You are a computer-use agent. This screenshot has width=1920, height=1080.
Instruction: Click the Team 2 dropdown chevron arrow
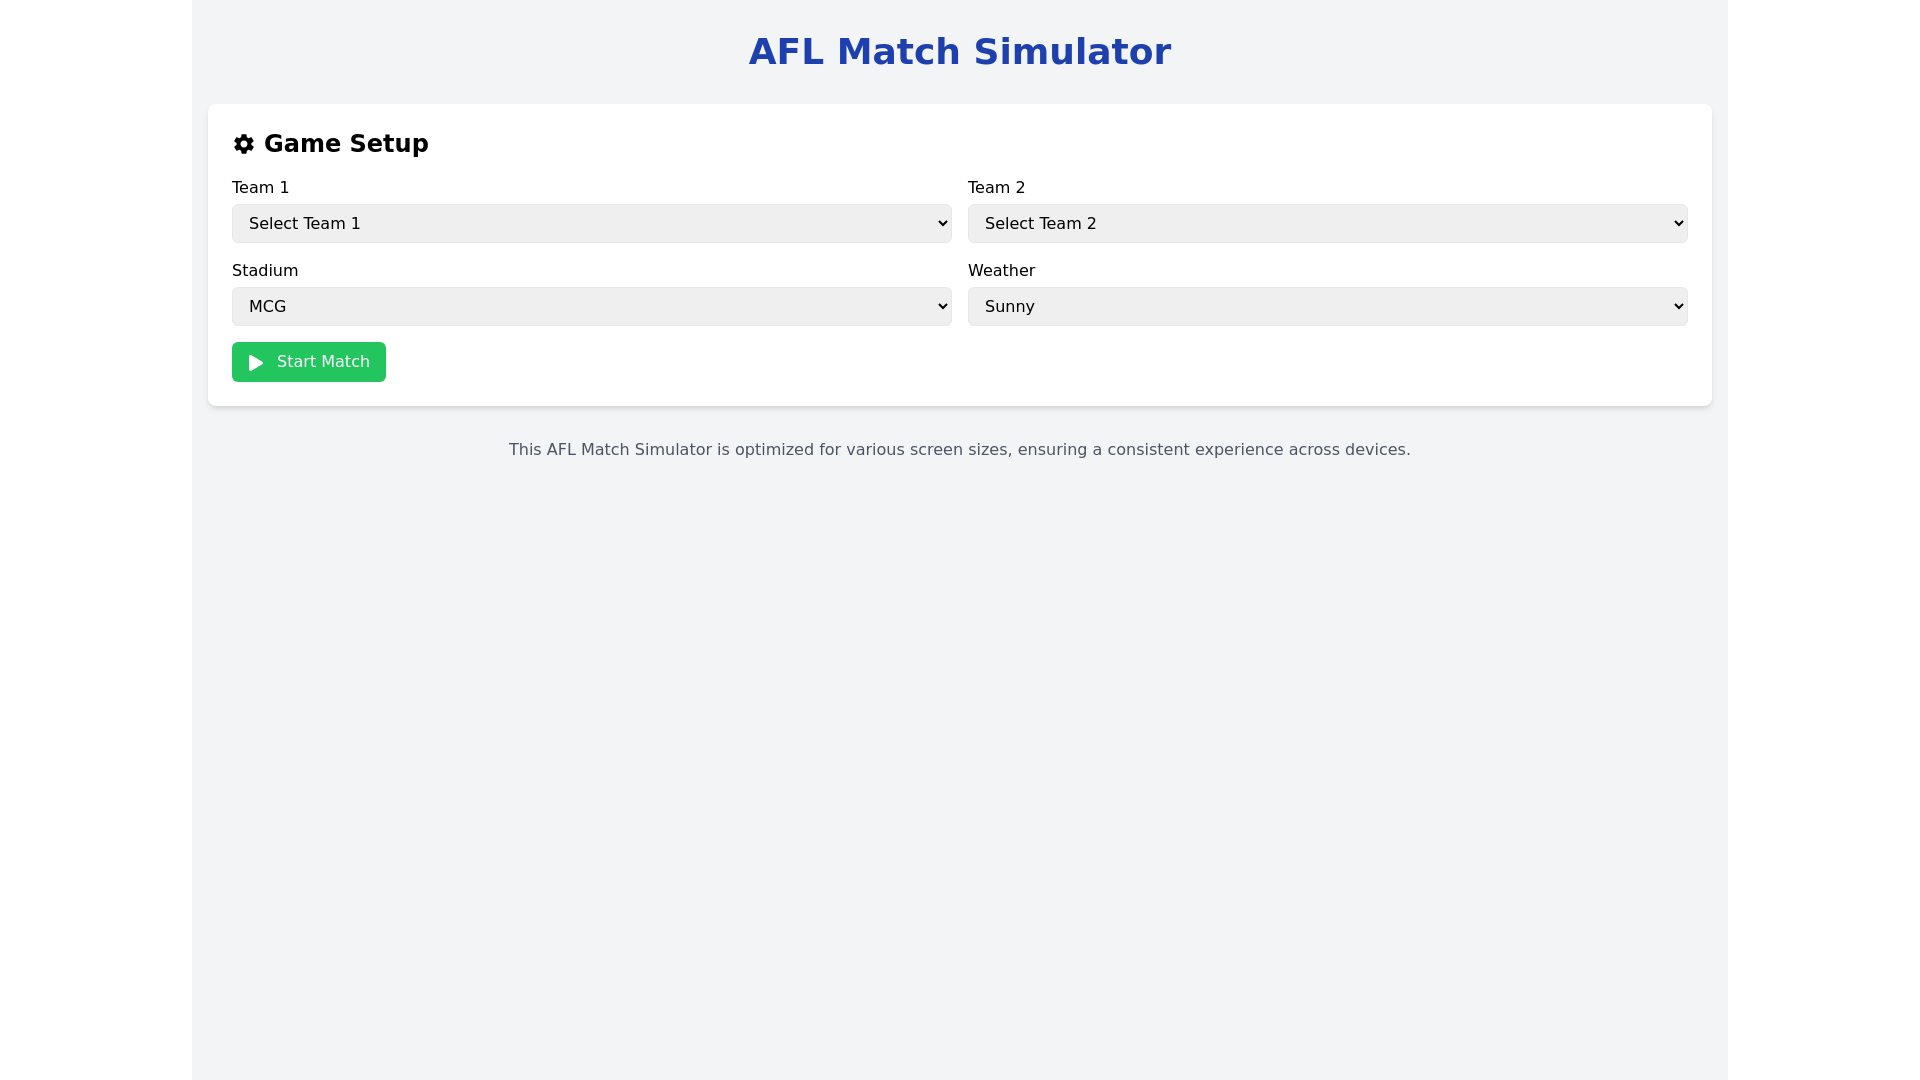pos(1678,224)
